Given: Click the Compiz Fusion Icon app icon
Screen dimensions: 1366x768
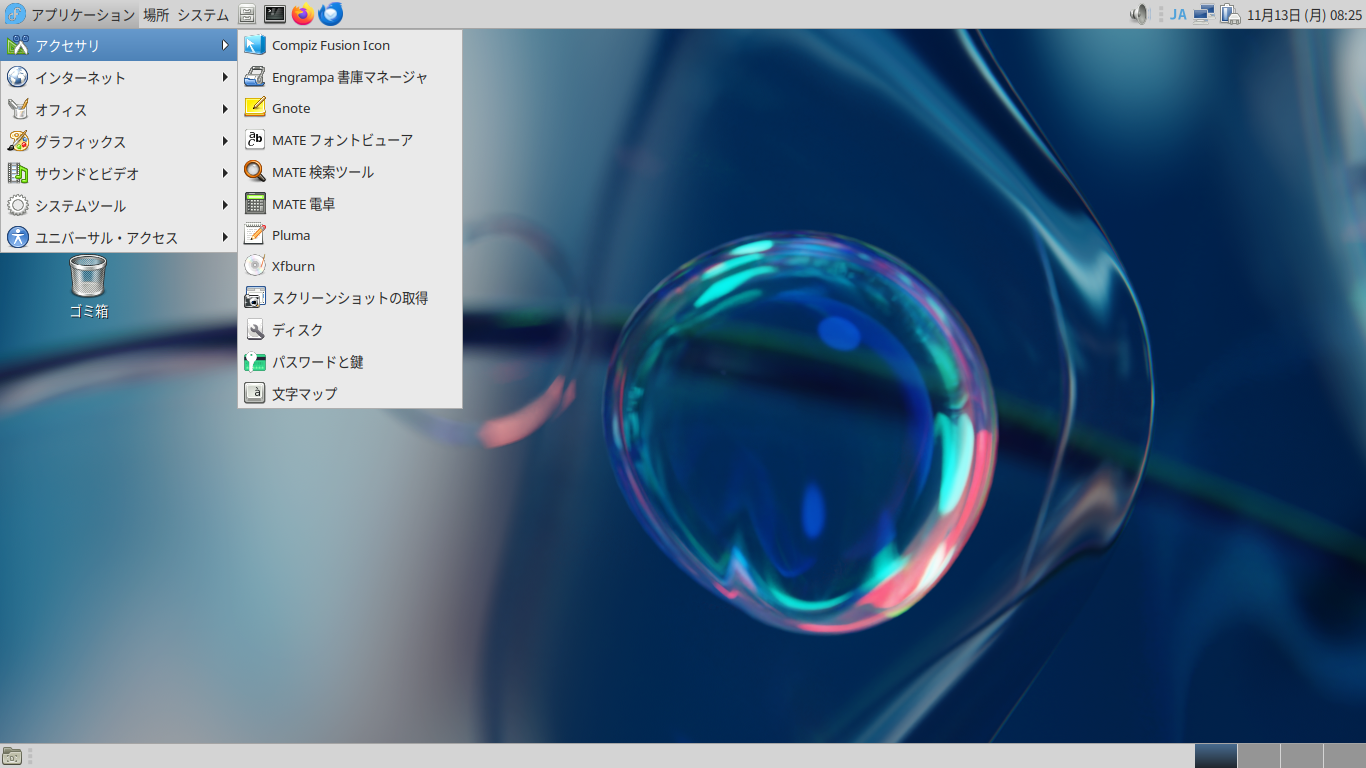Looking at the screenshot, I should point(255,45).
